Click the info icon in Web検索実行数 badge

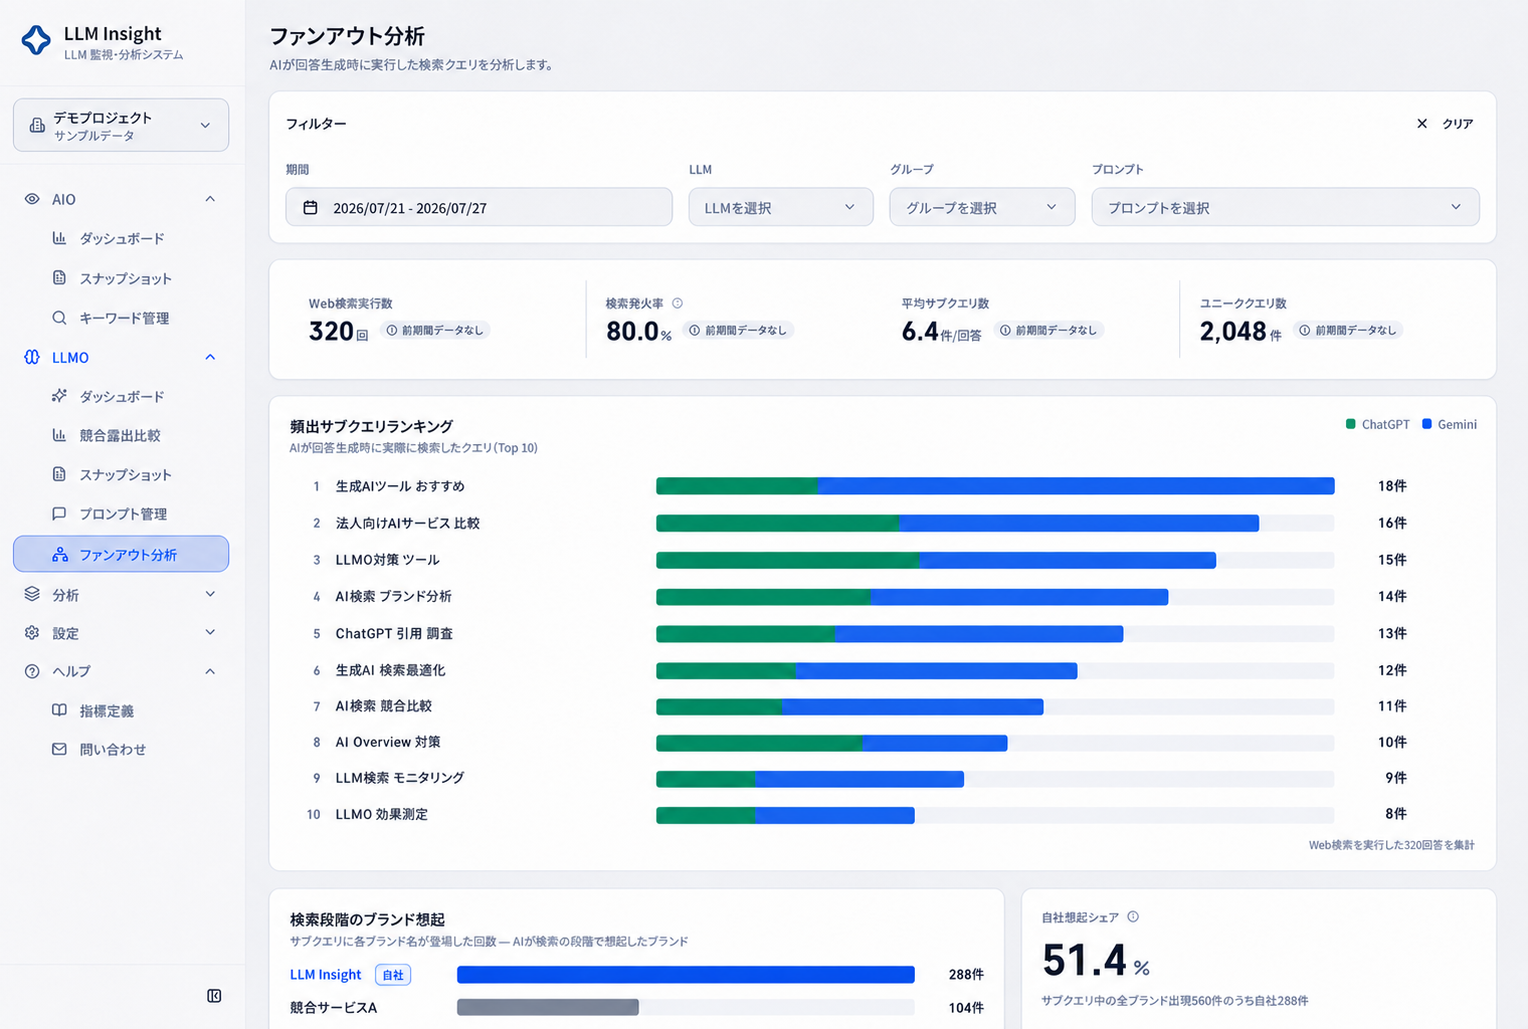(x=392, y=330)
